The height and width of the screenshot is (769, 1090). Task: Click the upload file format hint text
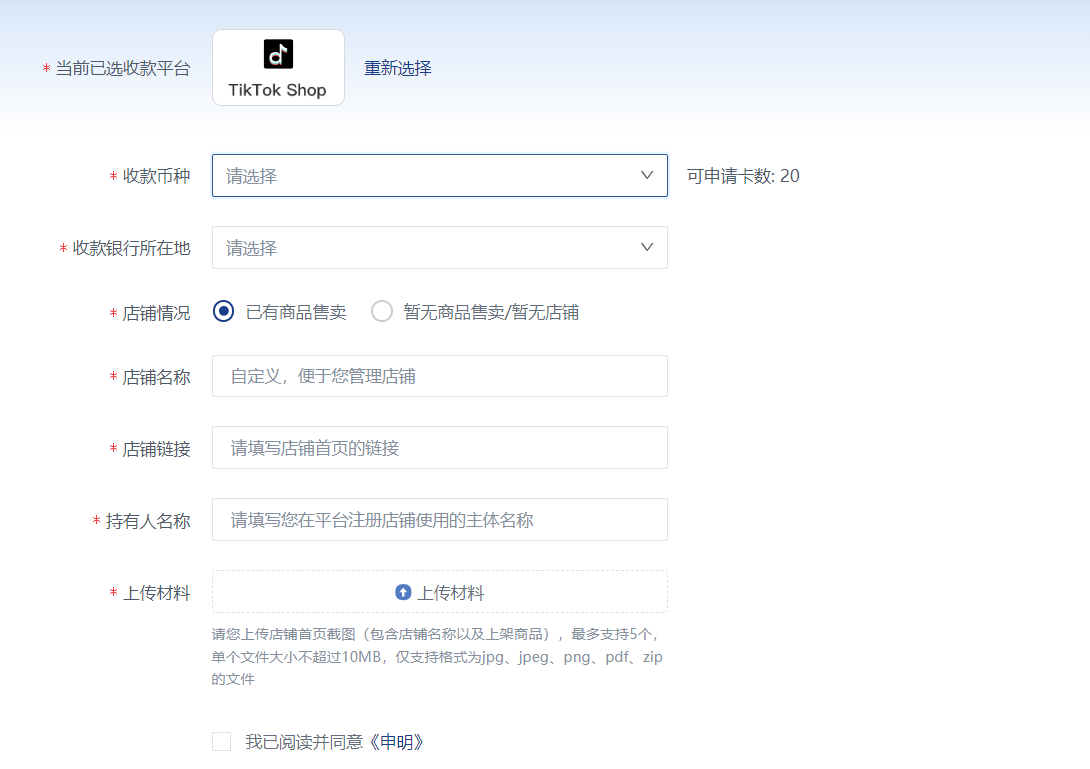tap(437, 656)
